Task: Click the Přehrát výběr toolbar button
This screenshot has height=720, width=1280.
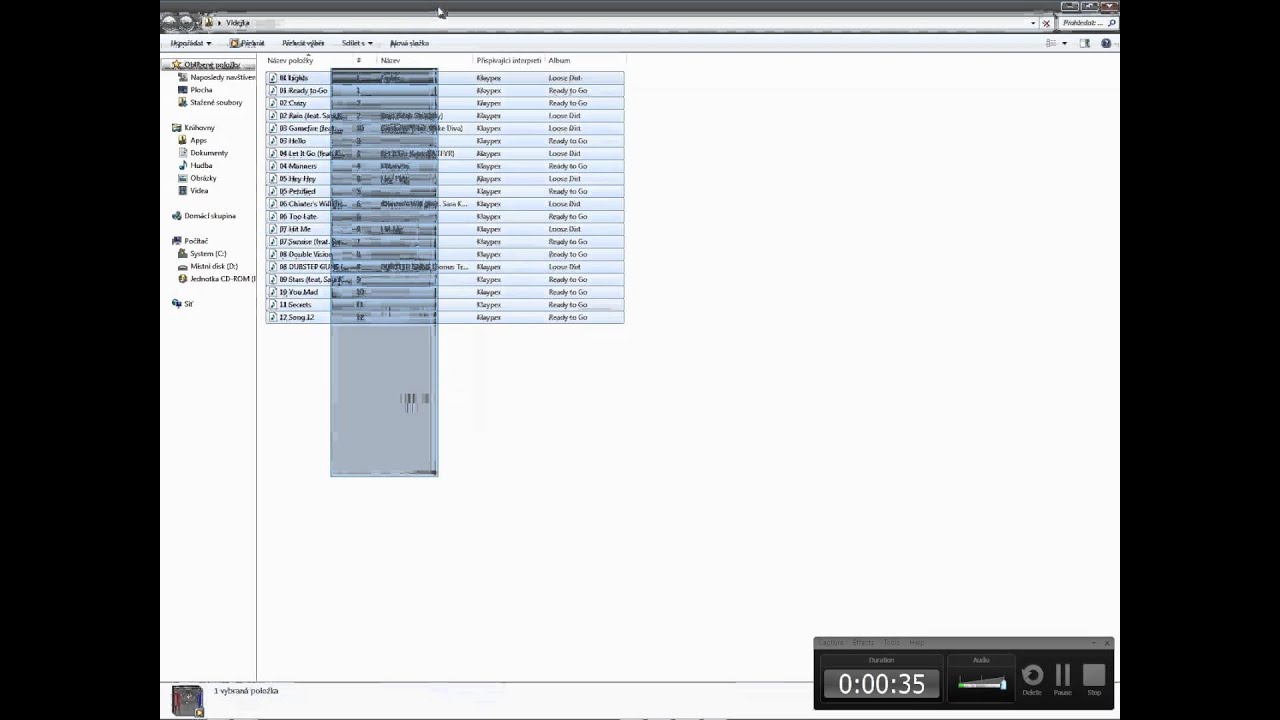Action: tap(303, 43)
